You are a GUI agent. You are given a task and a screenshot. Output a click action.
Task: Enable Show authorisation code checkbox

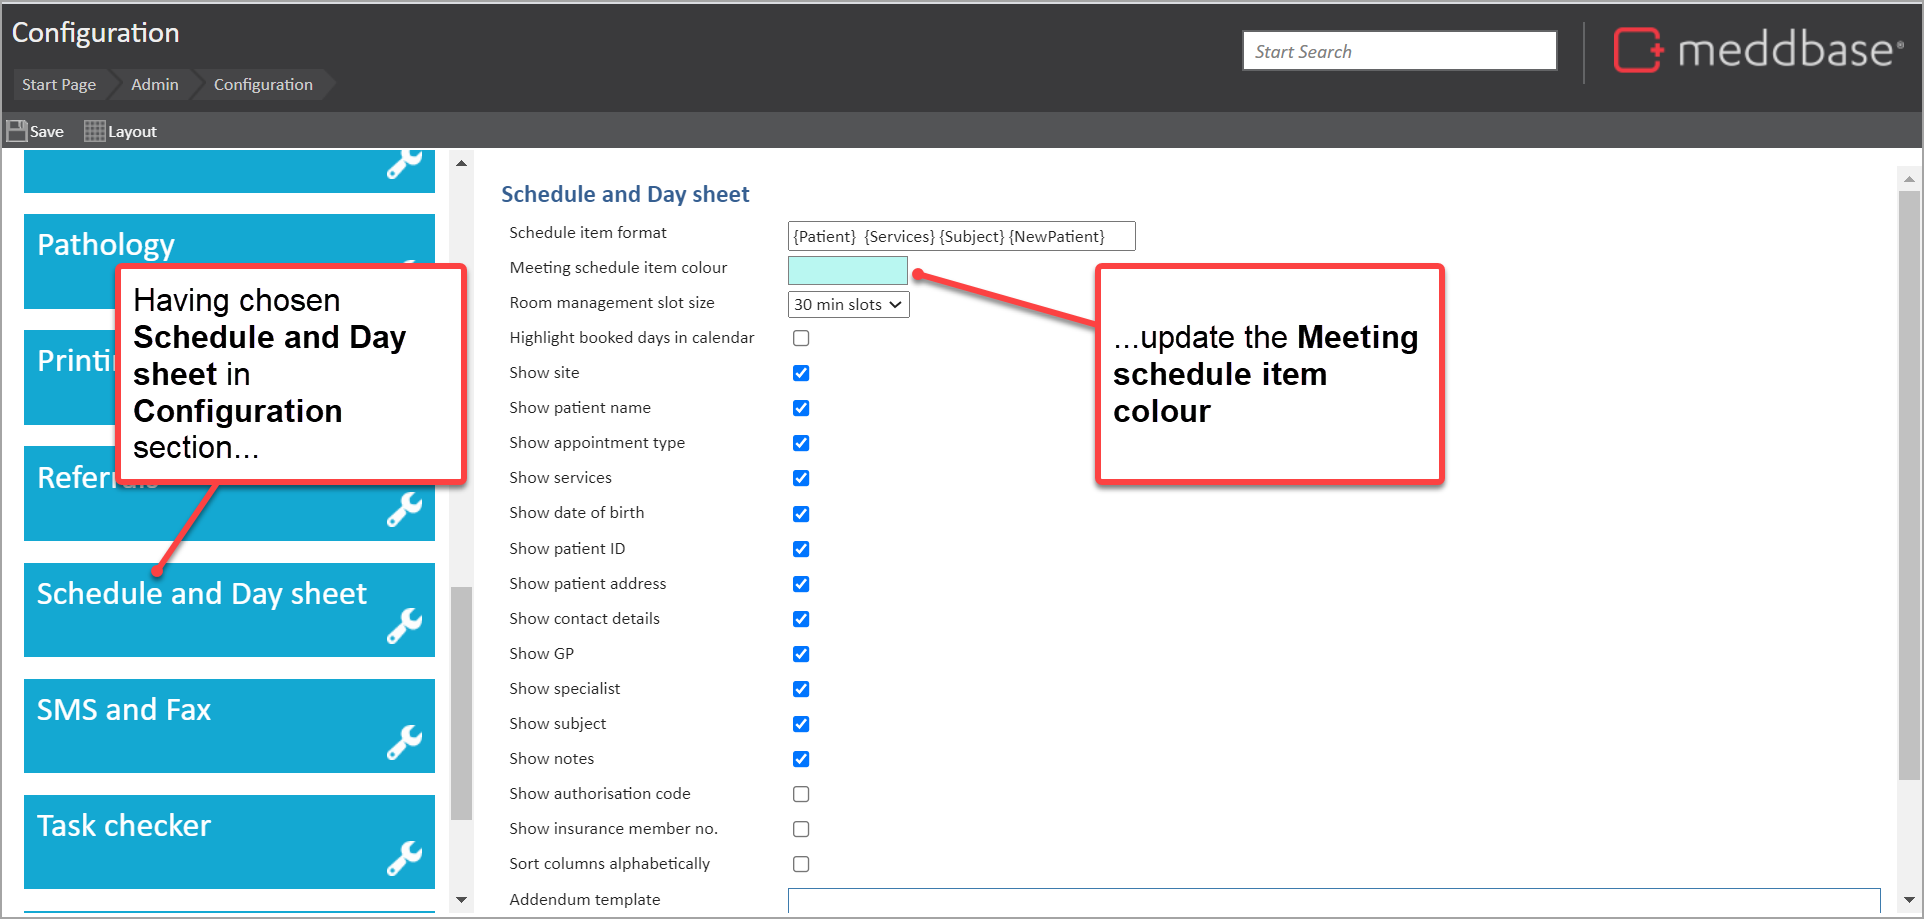coord(801,794)
